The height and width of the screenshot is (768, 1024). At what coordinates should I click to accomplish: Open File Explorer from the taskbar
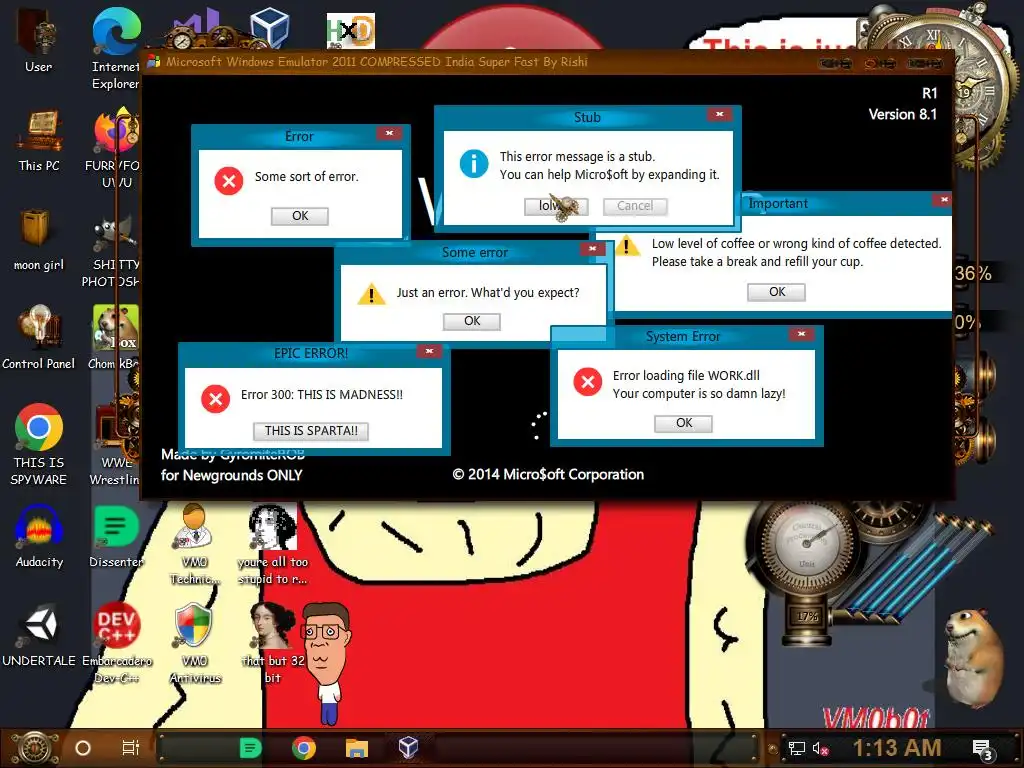(x=357, y=748)
